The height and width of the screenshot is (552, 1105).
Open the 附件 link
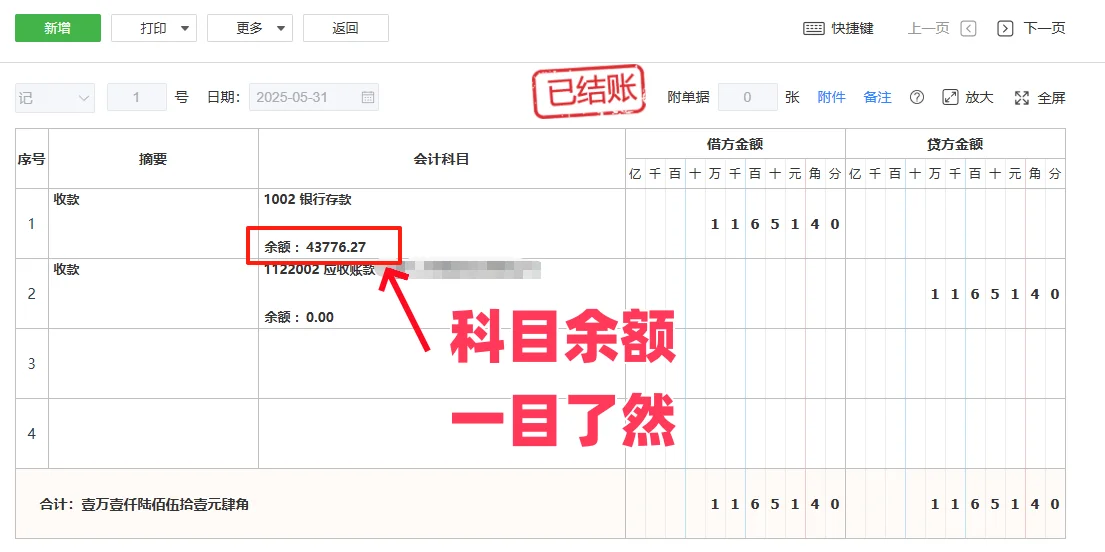pos(832,97)
